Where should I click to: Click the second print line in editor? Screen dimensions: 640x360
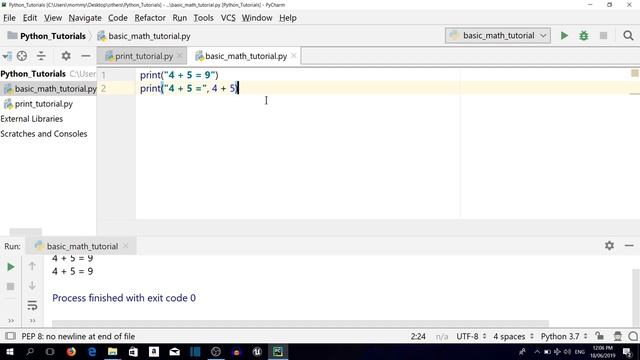189,88
